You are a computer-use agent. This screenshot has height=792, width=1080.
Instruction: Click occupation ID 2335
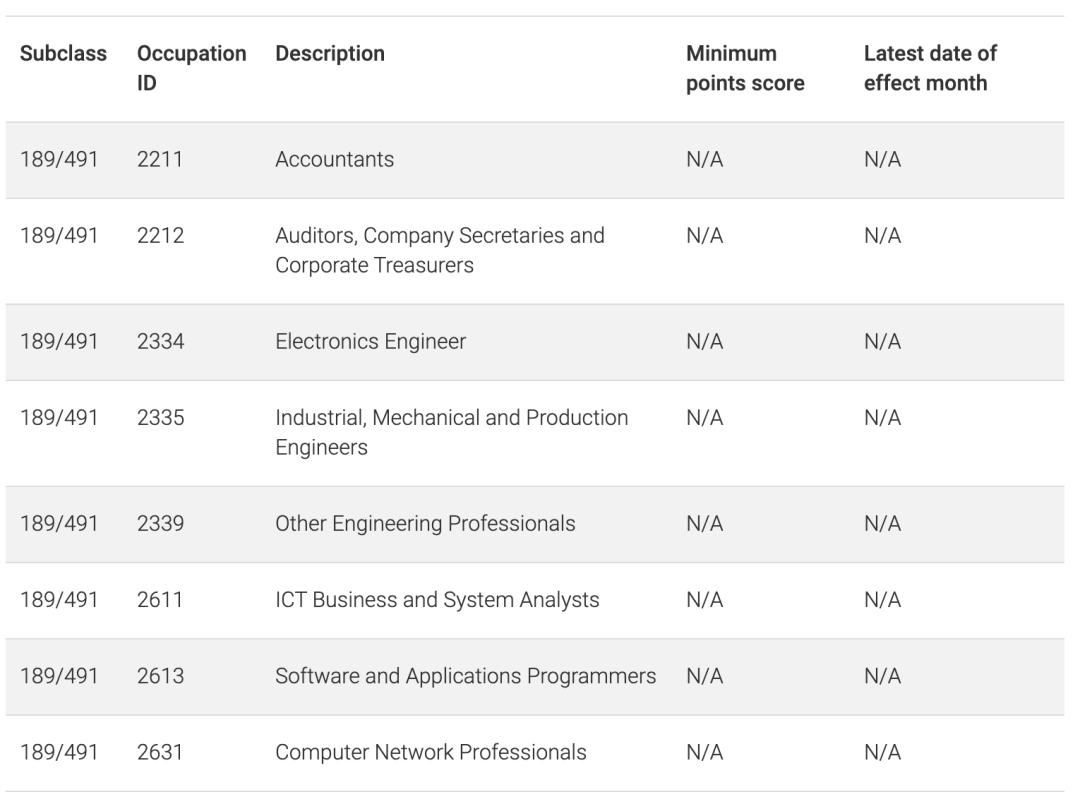160,417
